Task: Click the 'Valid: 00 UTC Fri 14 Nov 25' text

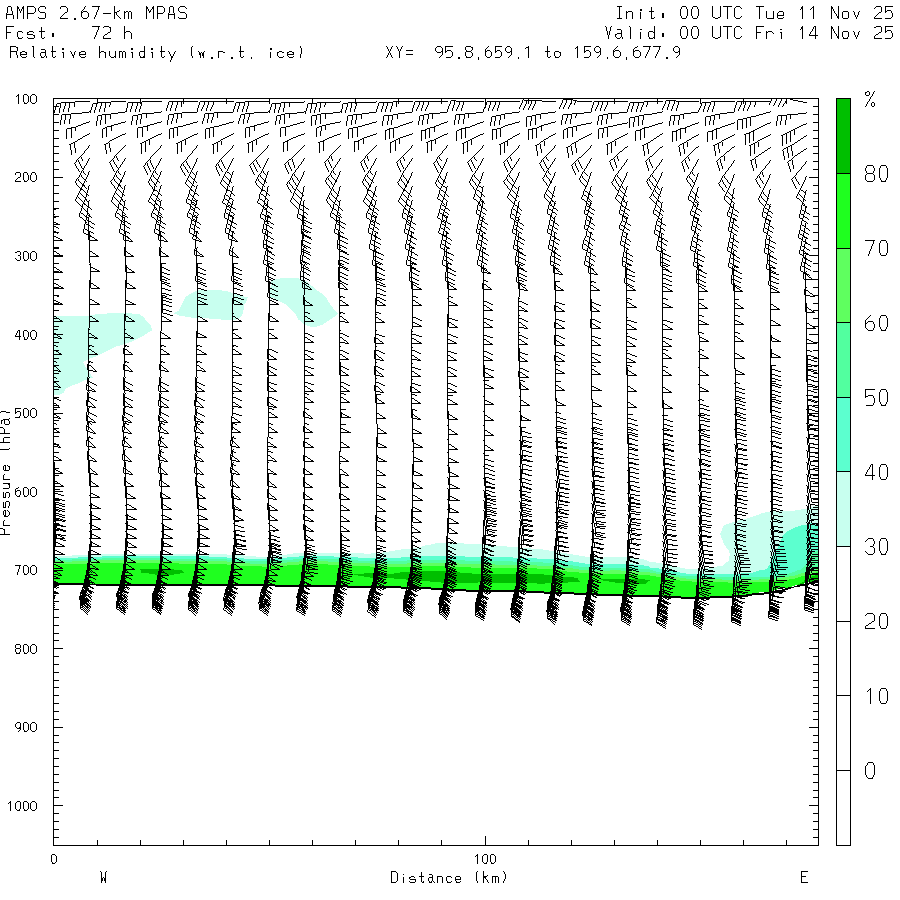Action: pos(749,33)
